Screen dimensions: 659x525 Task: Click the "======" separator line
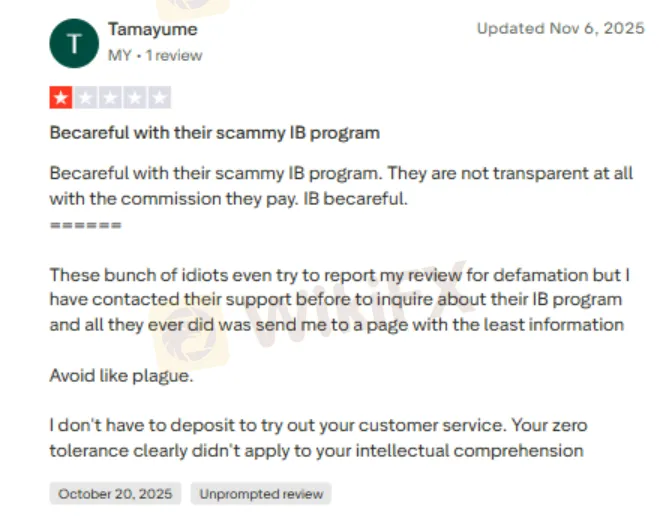click(x=85, y=226)
